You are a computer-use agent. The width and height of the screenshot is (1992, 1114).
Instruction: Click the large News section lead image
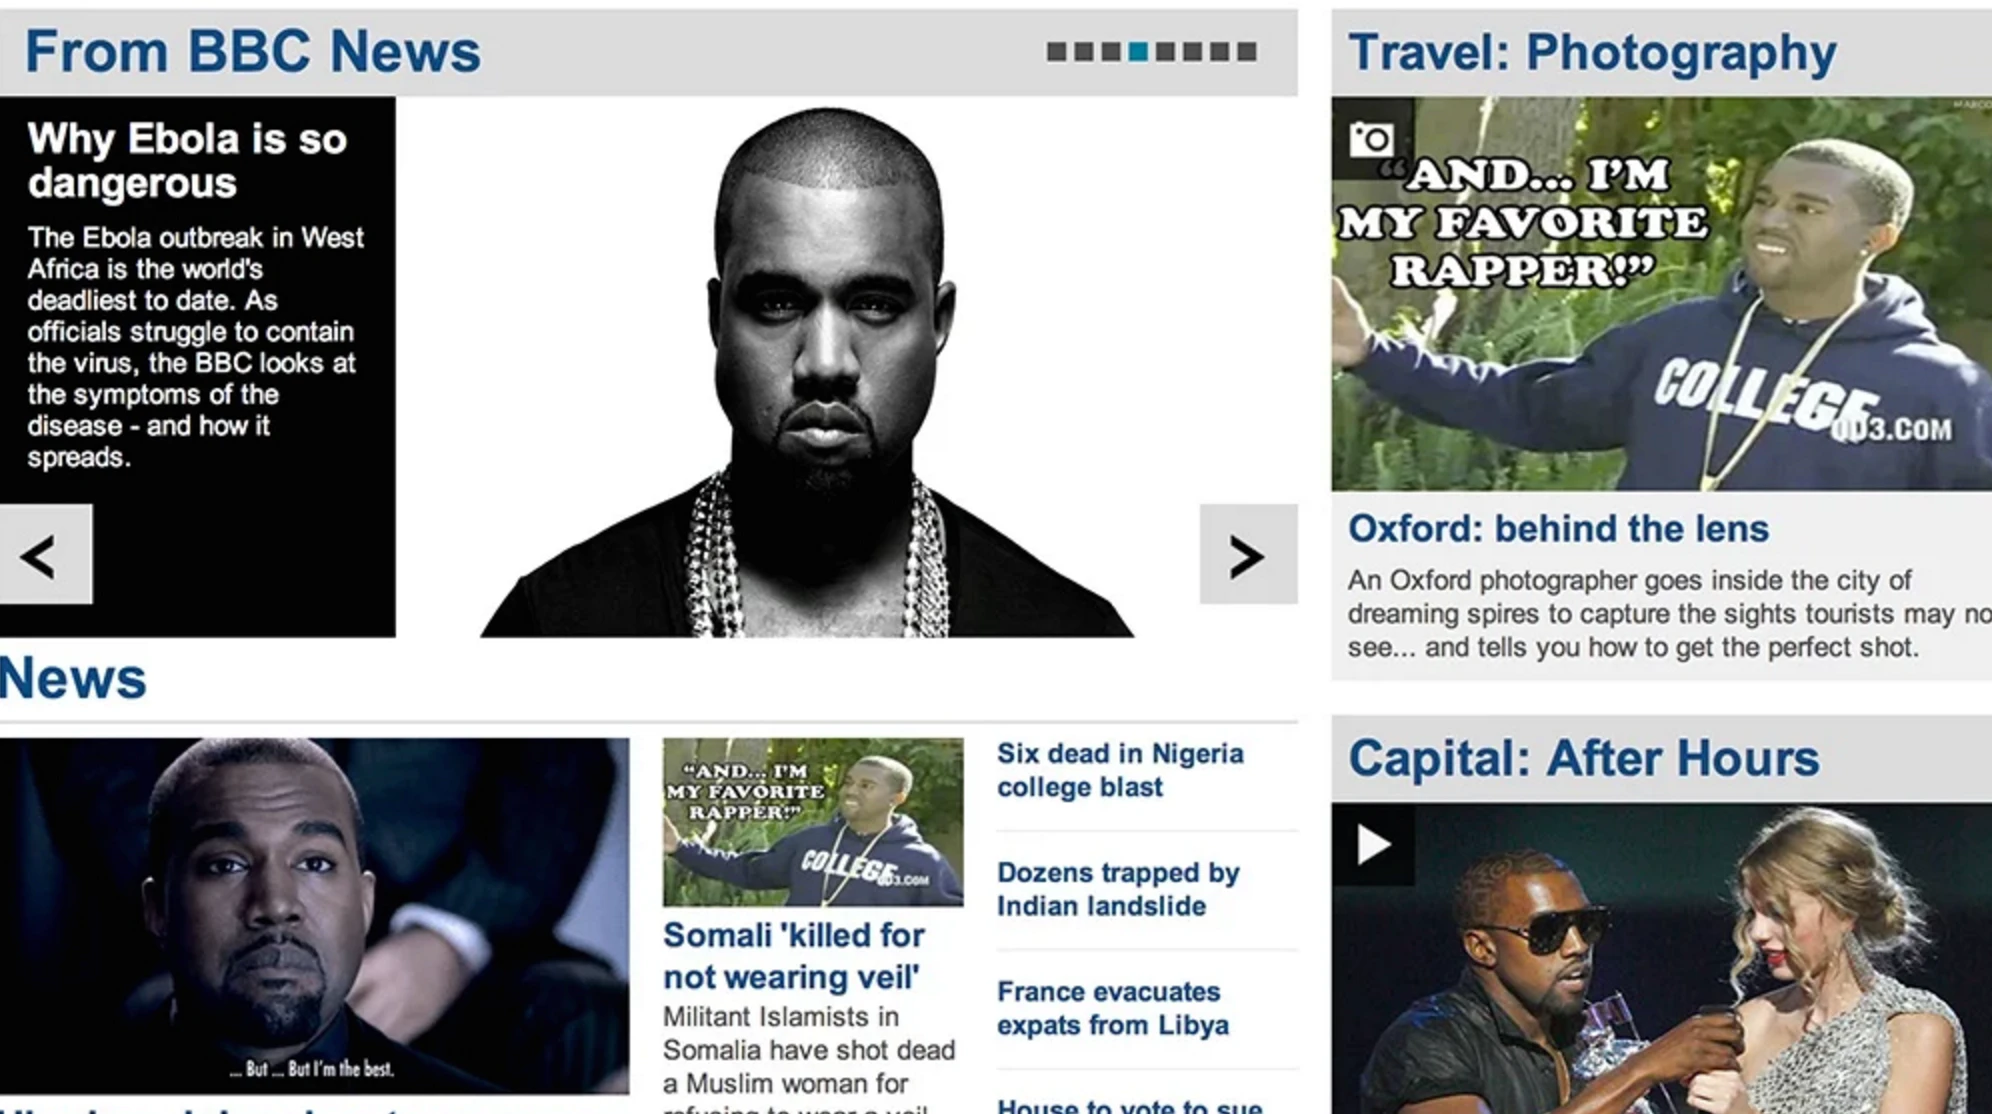pos(314,915)
